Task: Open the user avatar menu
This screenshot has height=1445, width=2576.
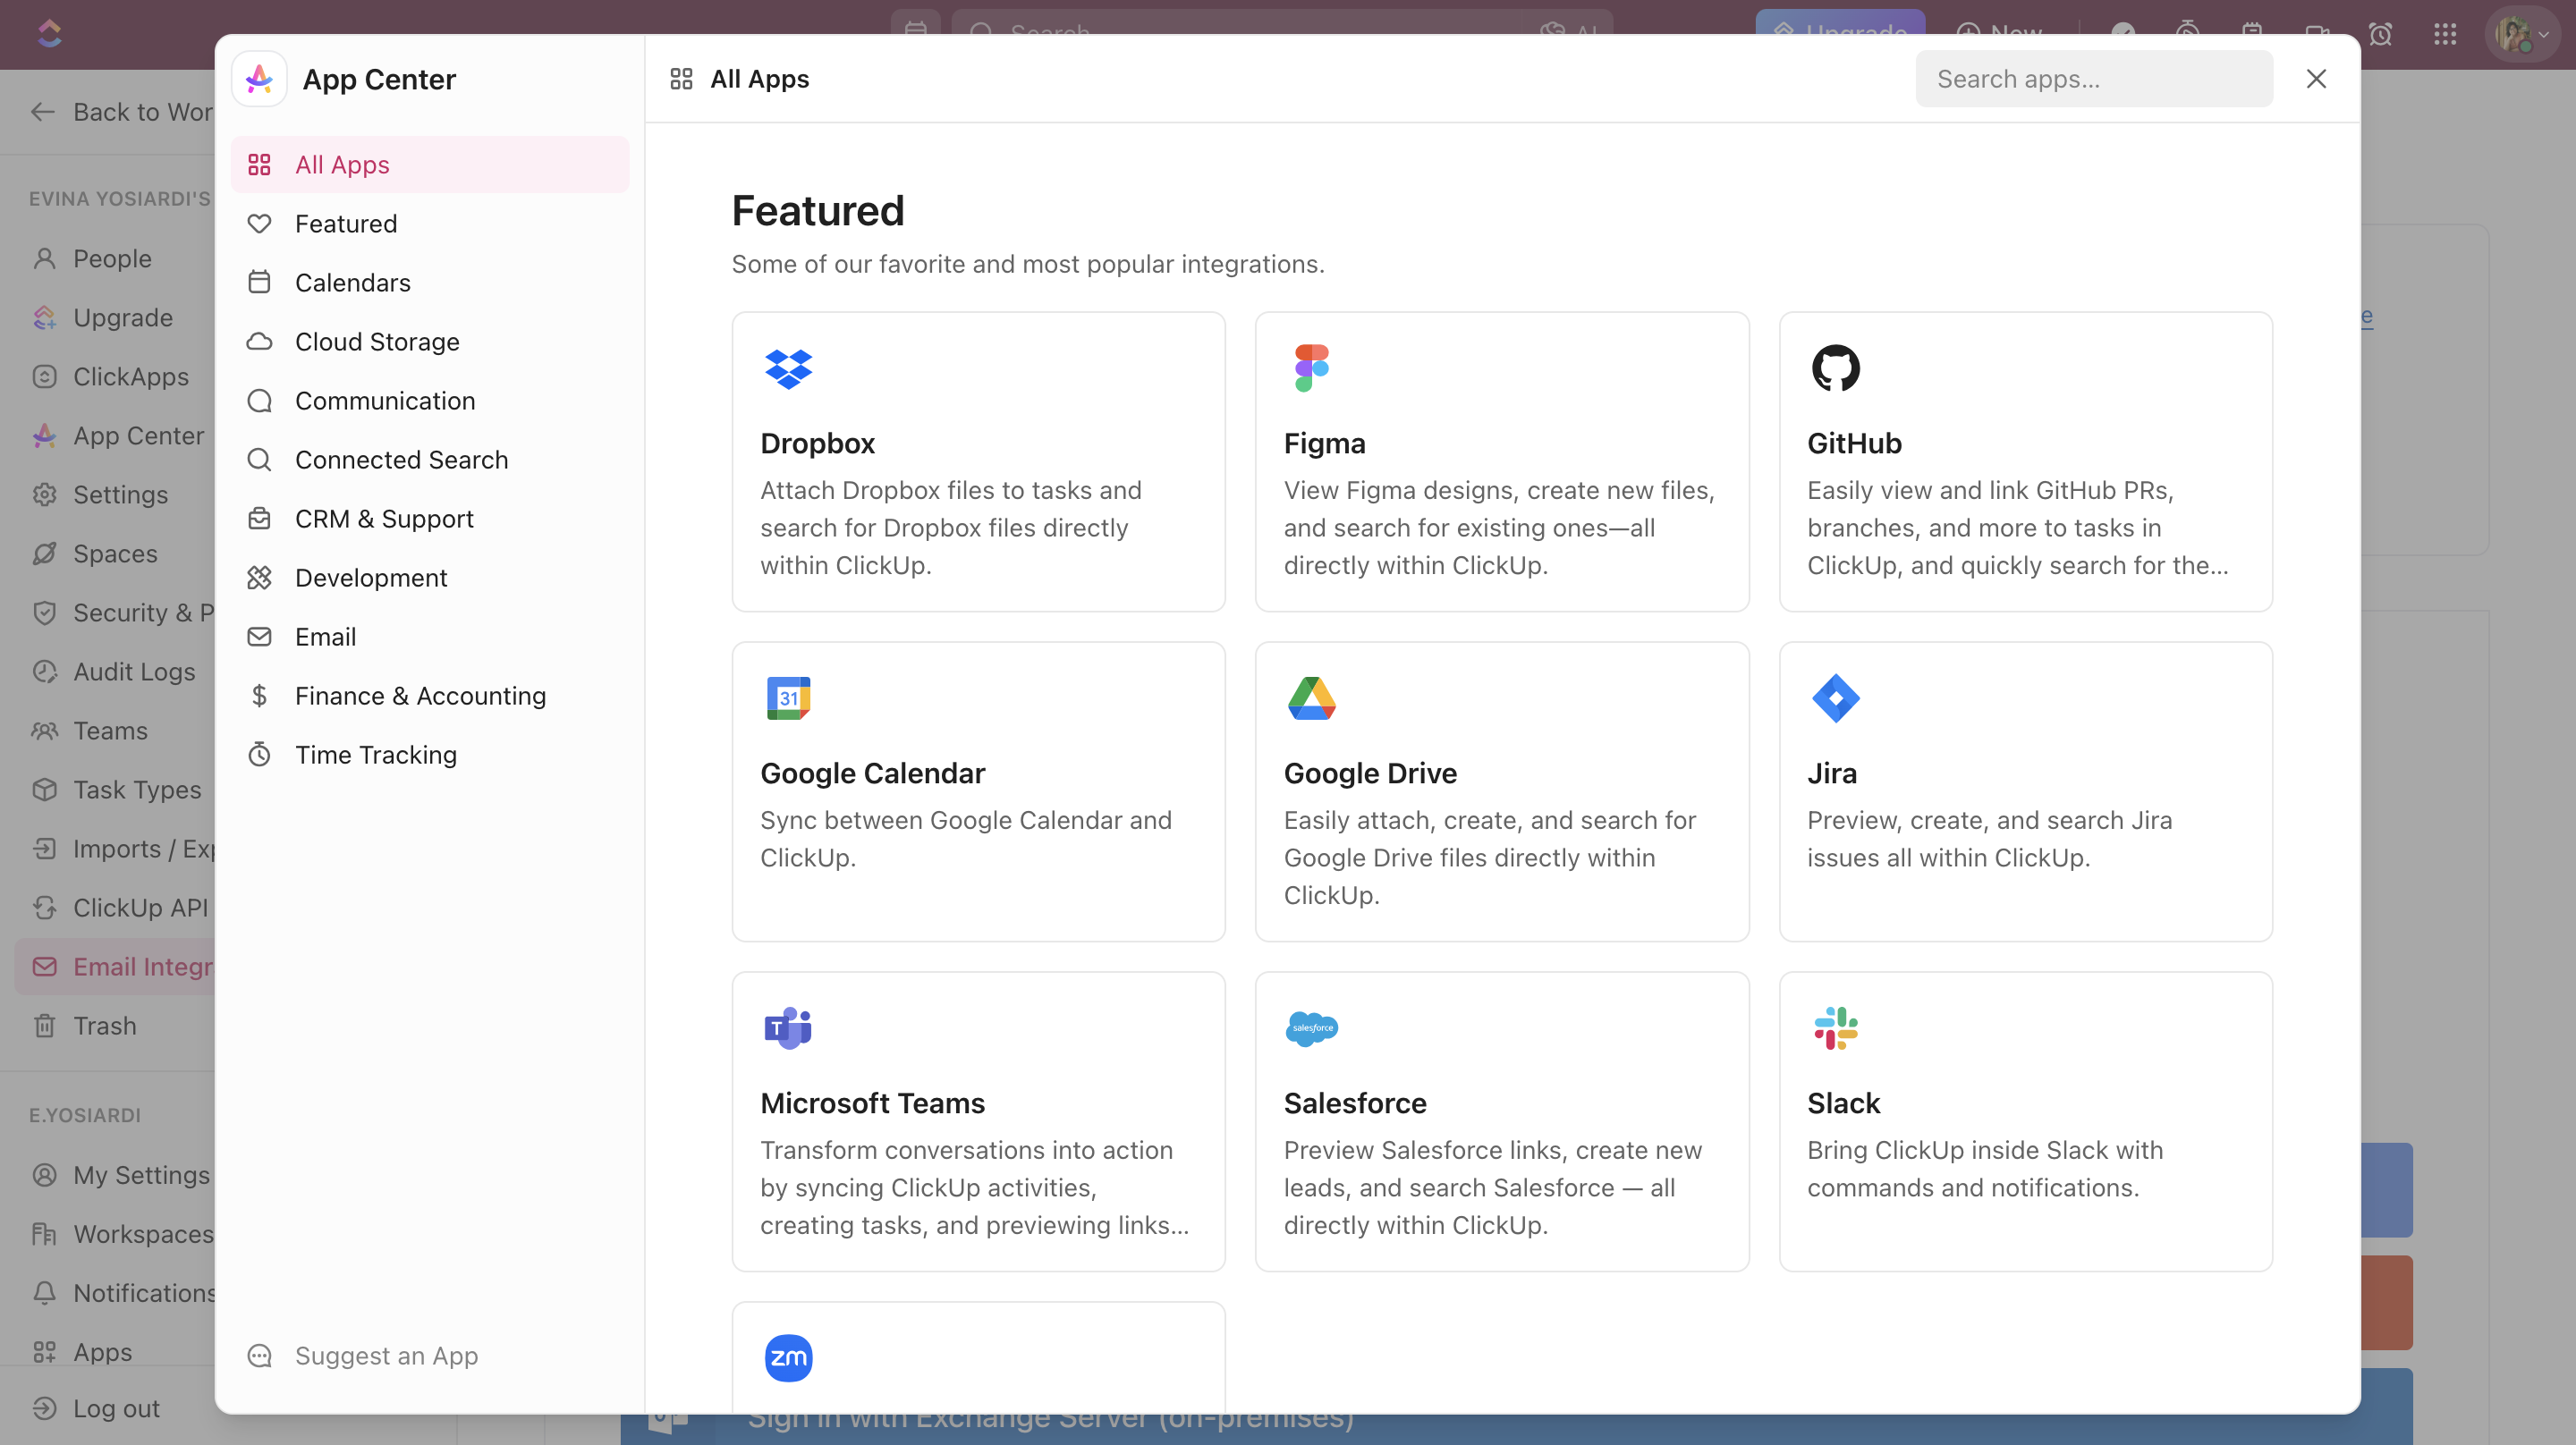Action: tap(2521, 34)
